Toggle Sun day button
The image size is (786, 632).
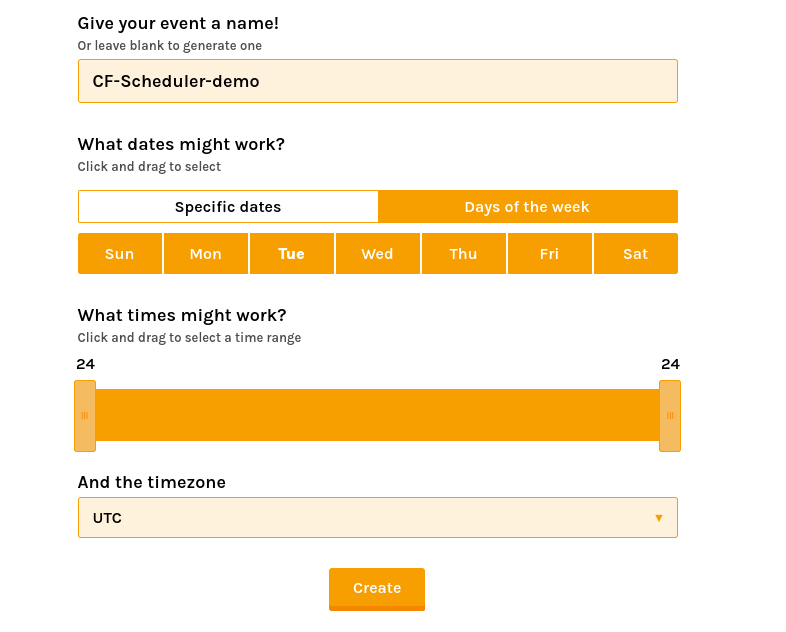[x=119, y=254]
